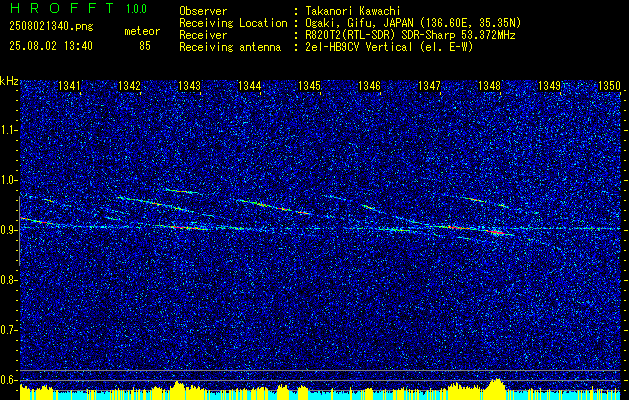629x400 pixels.
Task: Click the version number 1.0.0
Action: click(x=136, y=9)
